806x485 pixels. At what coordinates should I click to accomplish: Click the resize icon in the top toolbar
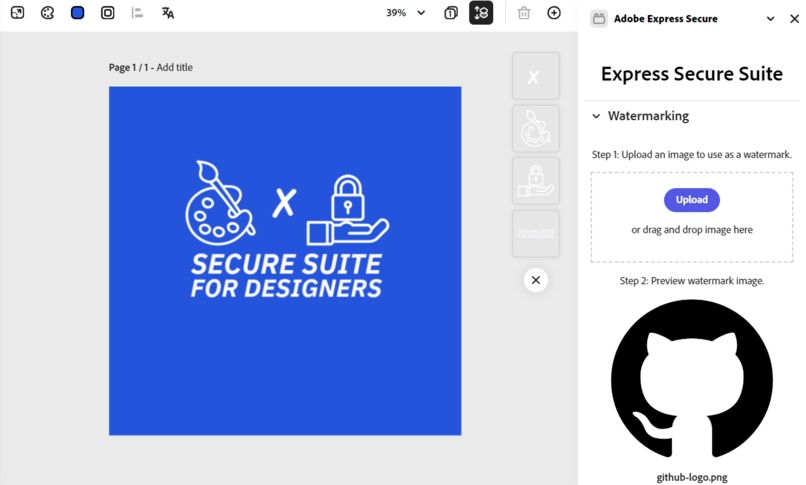[17, 13]
